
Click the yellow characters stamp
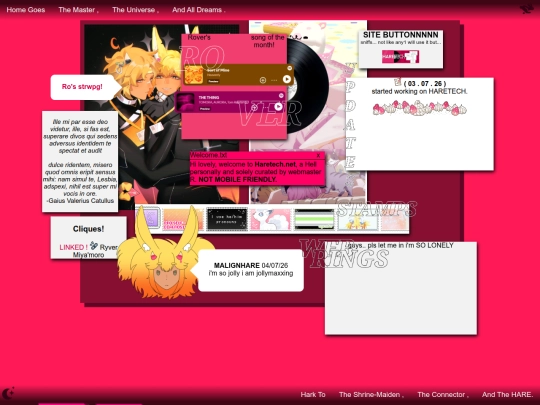(358, 219)
